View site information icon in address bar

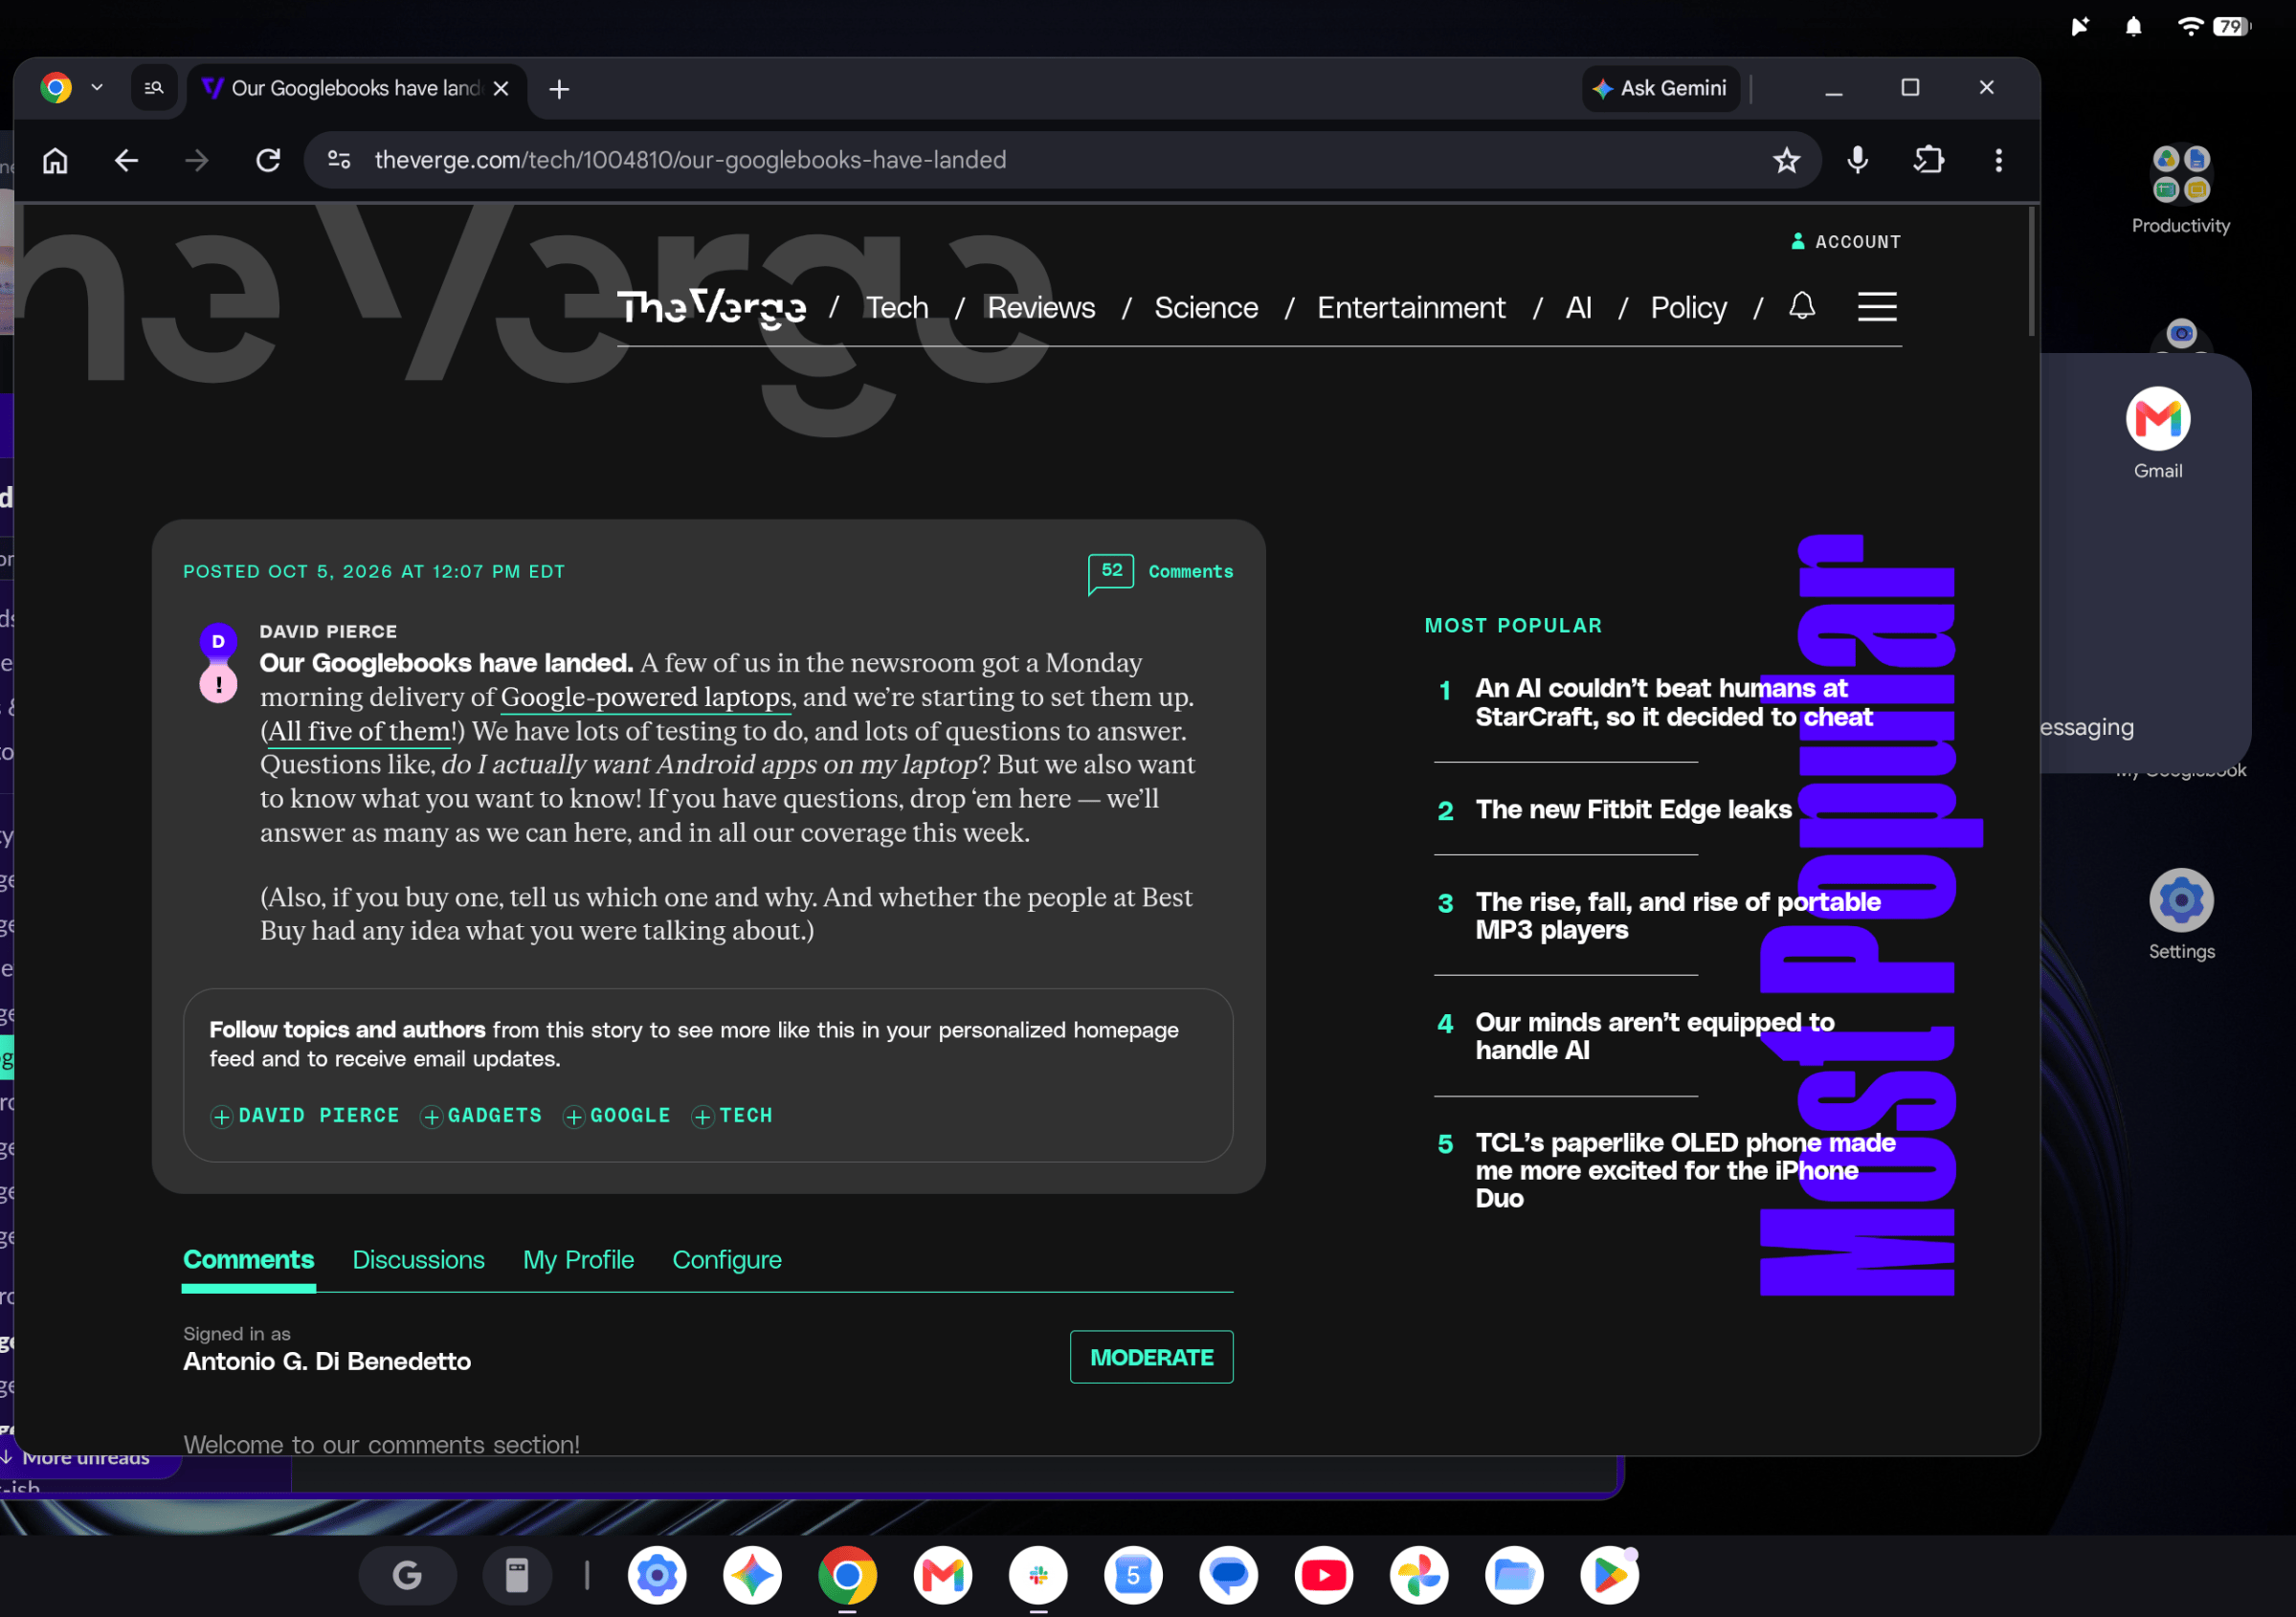[339, 160]
